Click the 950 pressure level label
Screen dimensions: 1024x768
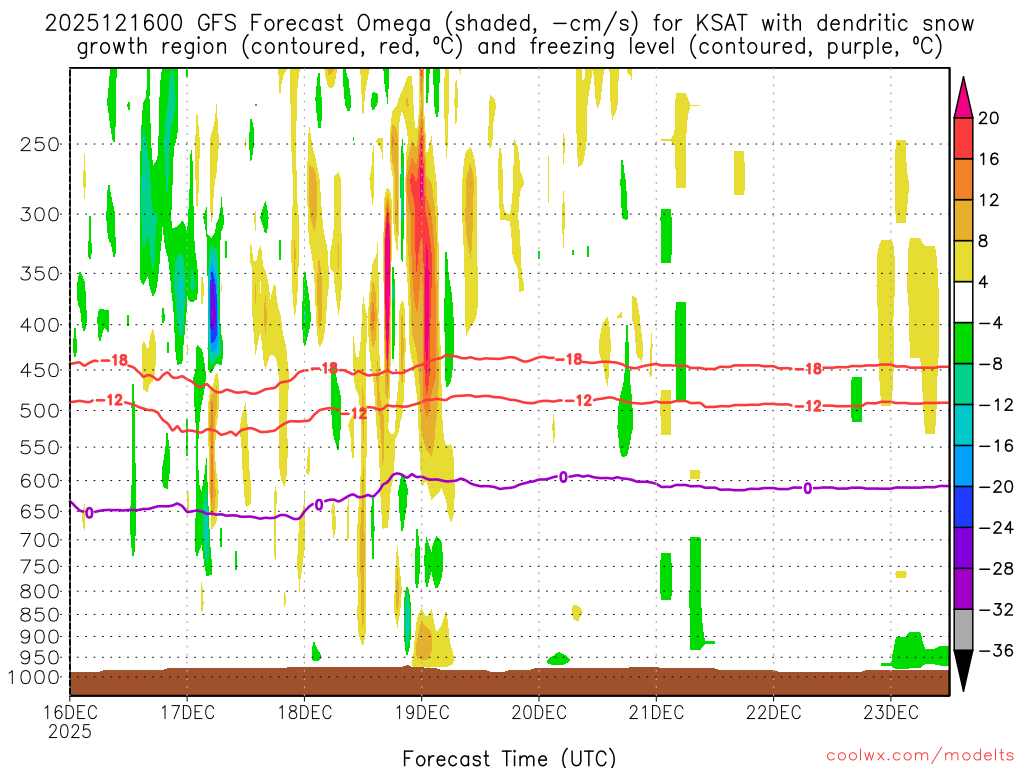[x=40, y=658]
